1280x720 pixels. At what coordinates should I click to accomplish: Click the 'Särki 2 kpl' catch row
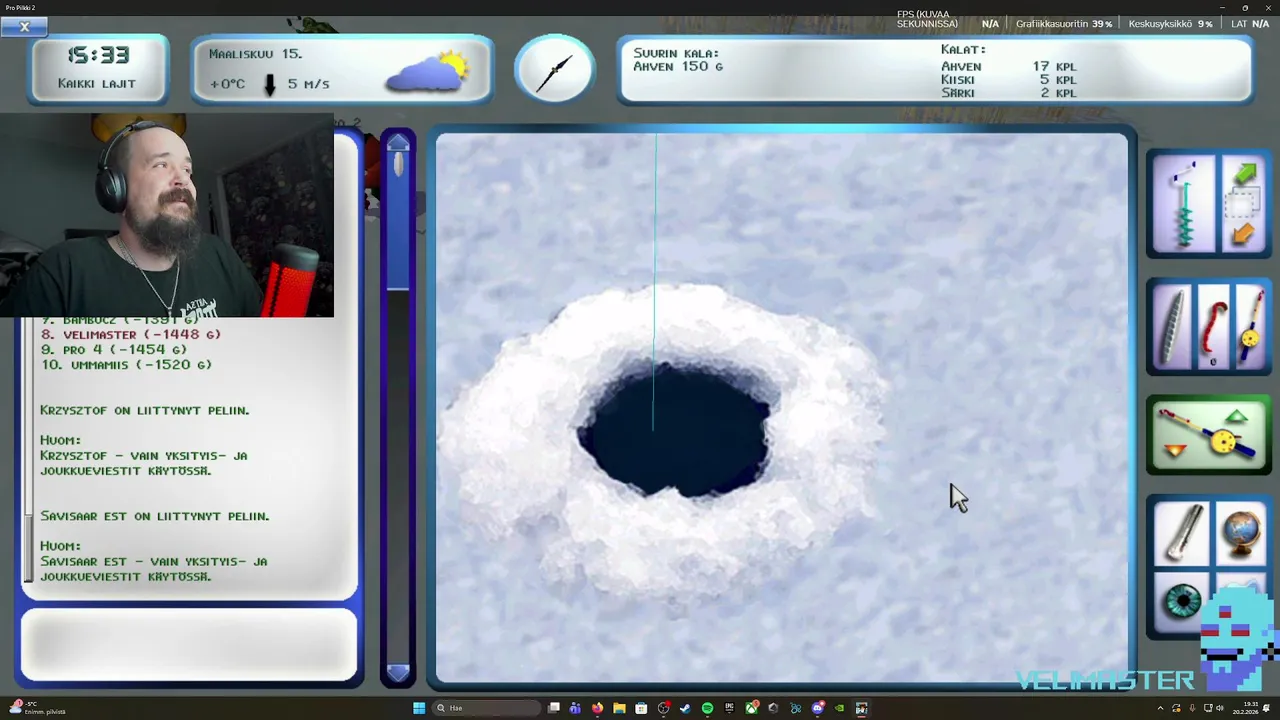(x=1008, y=92)
